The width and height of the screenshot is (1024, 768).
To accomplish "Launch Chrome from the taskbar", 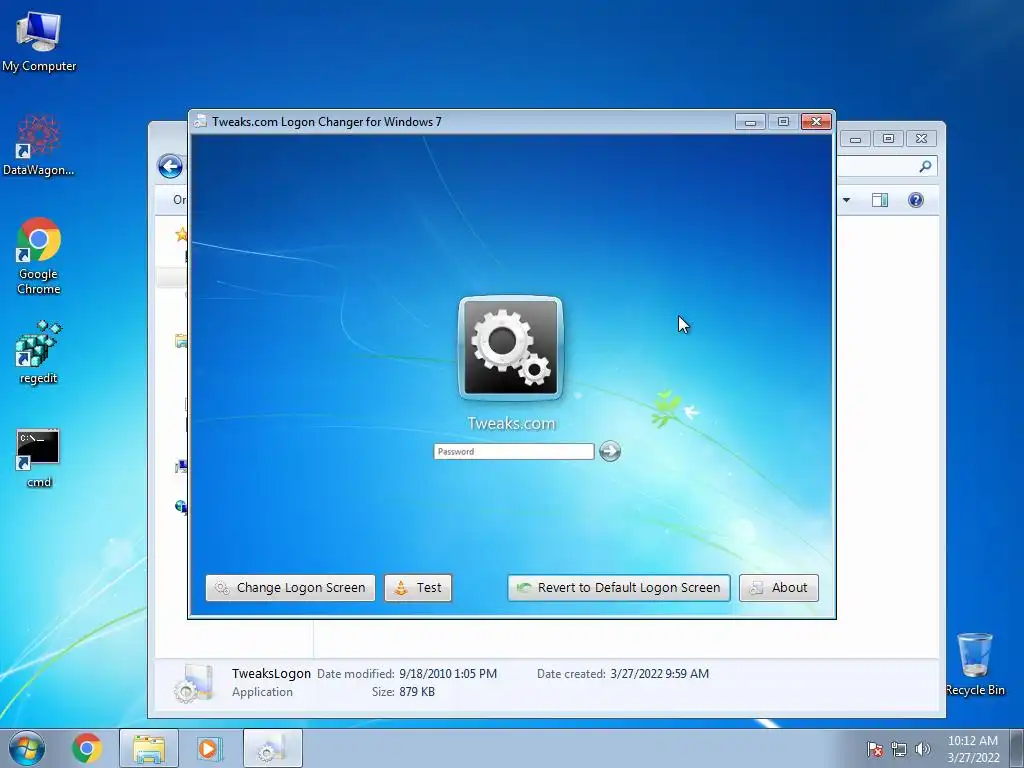I will coord(86,748).
